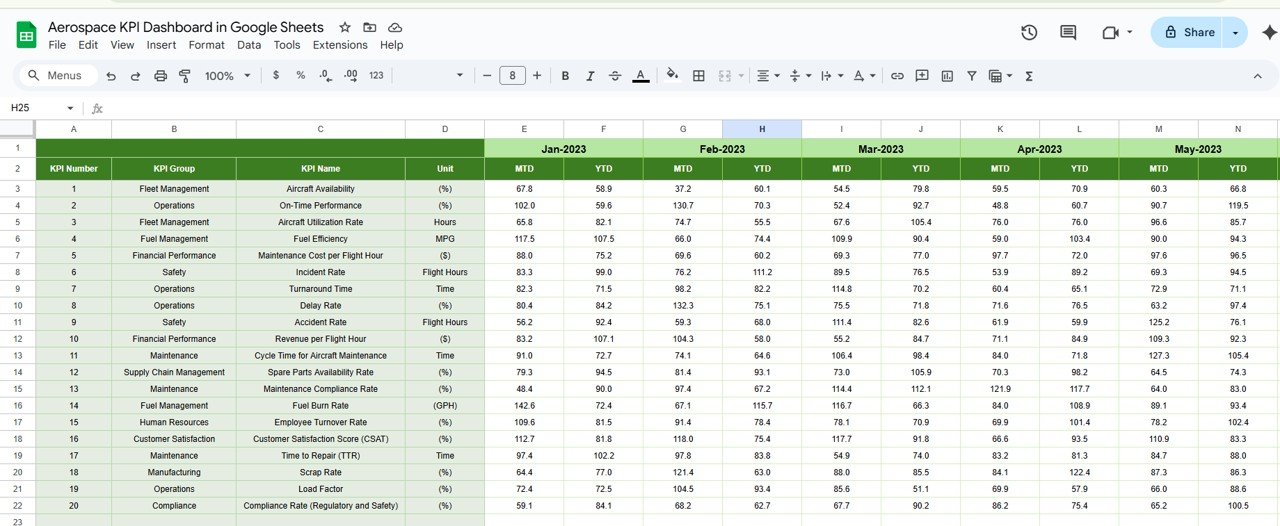This screenshot has width=1280, height=526.
Task: Open the Format menu
Action: (207, 45)
